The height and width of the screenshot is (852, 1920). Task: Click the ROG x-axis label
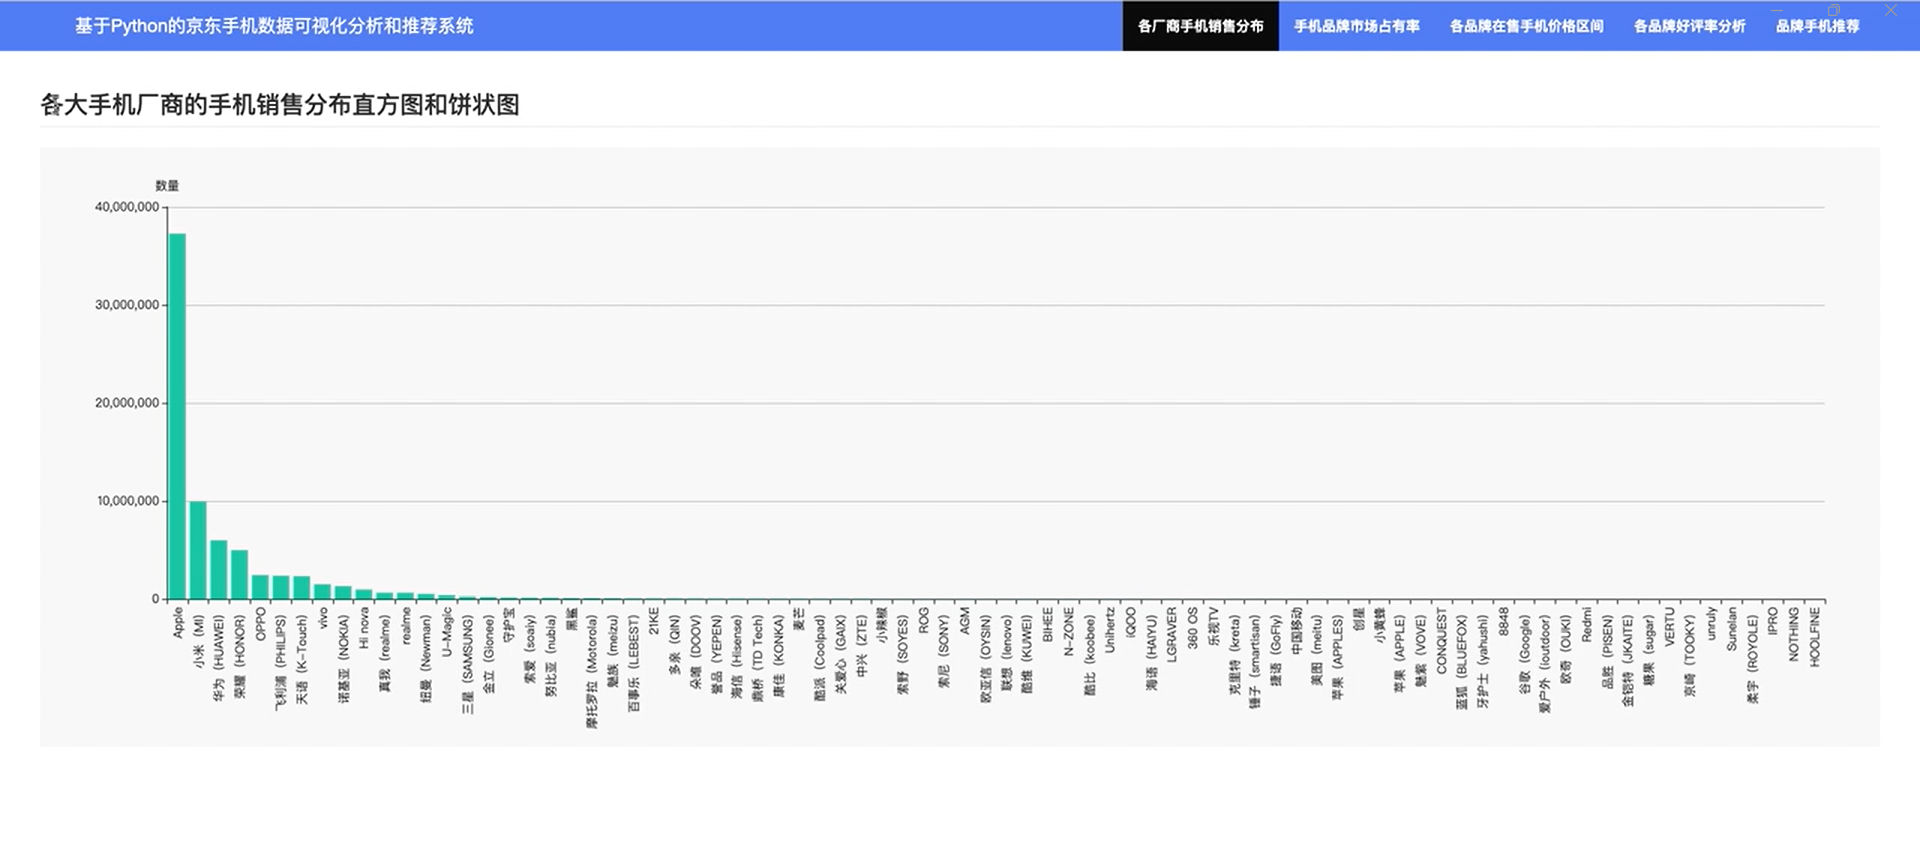[x=923, y=619]
